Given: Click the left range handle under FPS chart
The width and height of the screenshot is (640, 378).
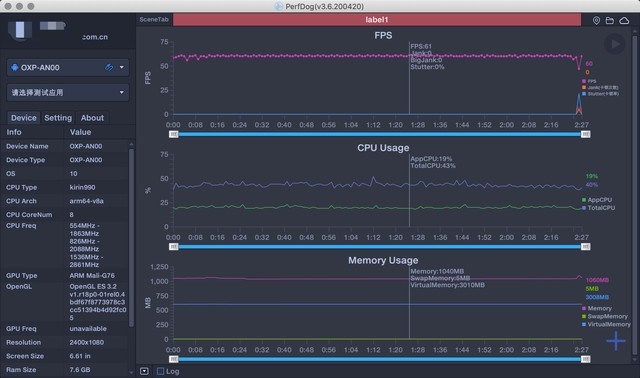Looking at the screenshot, I should (x=173, y=134).
